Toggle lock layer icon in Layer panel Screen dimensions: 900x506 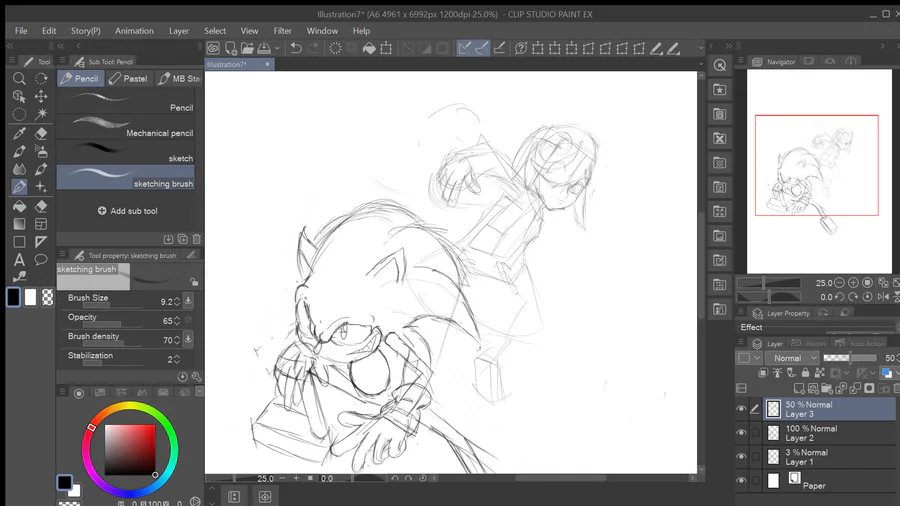tap(805, 373)
